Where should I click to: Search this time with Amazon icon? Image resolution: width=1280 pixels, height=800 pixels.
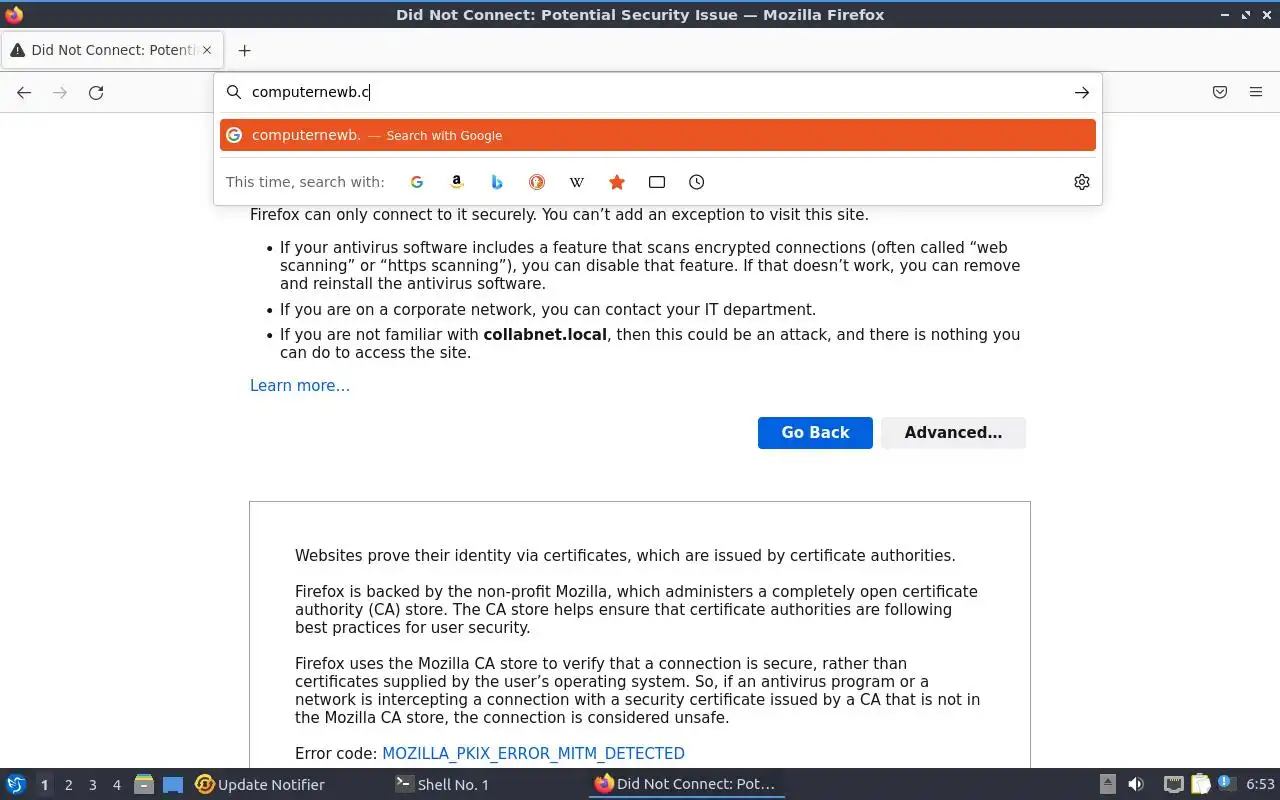(x=457, y=182)
